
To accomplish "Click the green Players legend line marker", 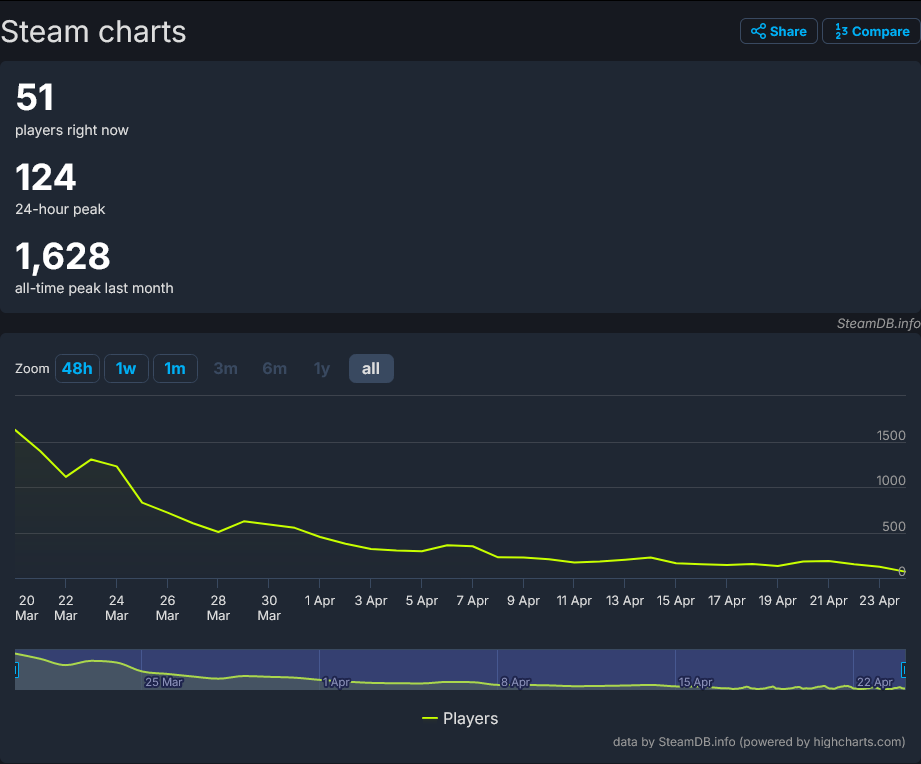I will pos(430,718).
